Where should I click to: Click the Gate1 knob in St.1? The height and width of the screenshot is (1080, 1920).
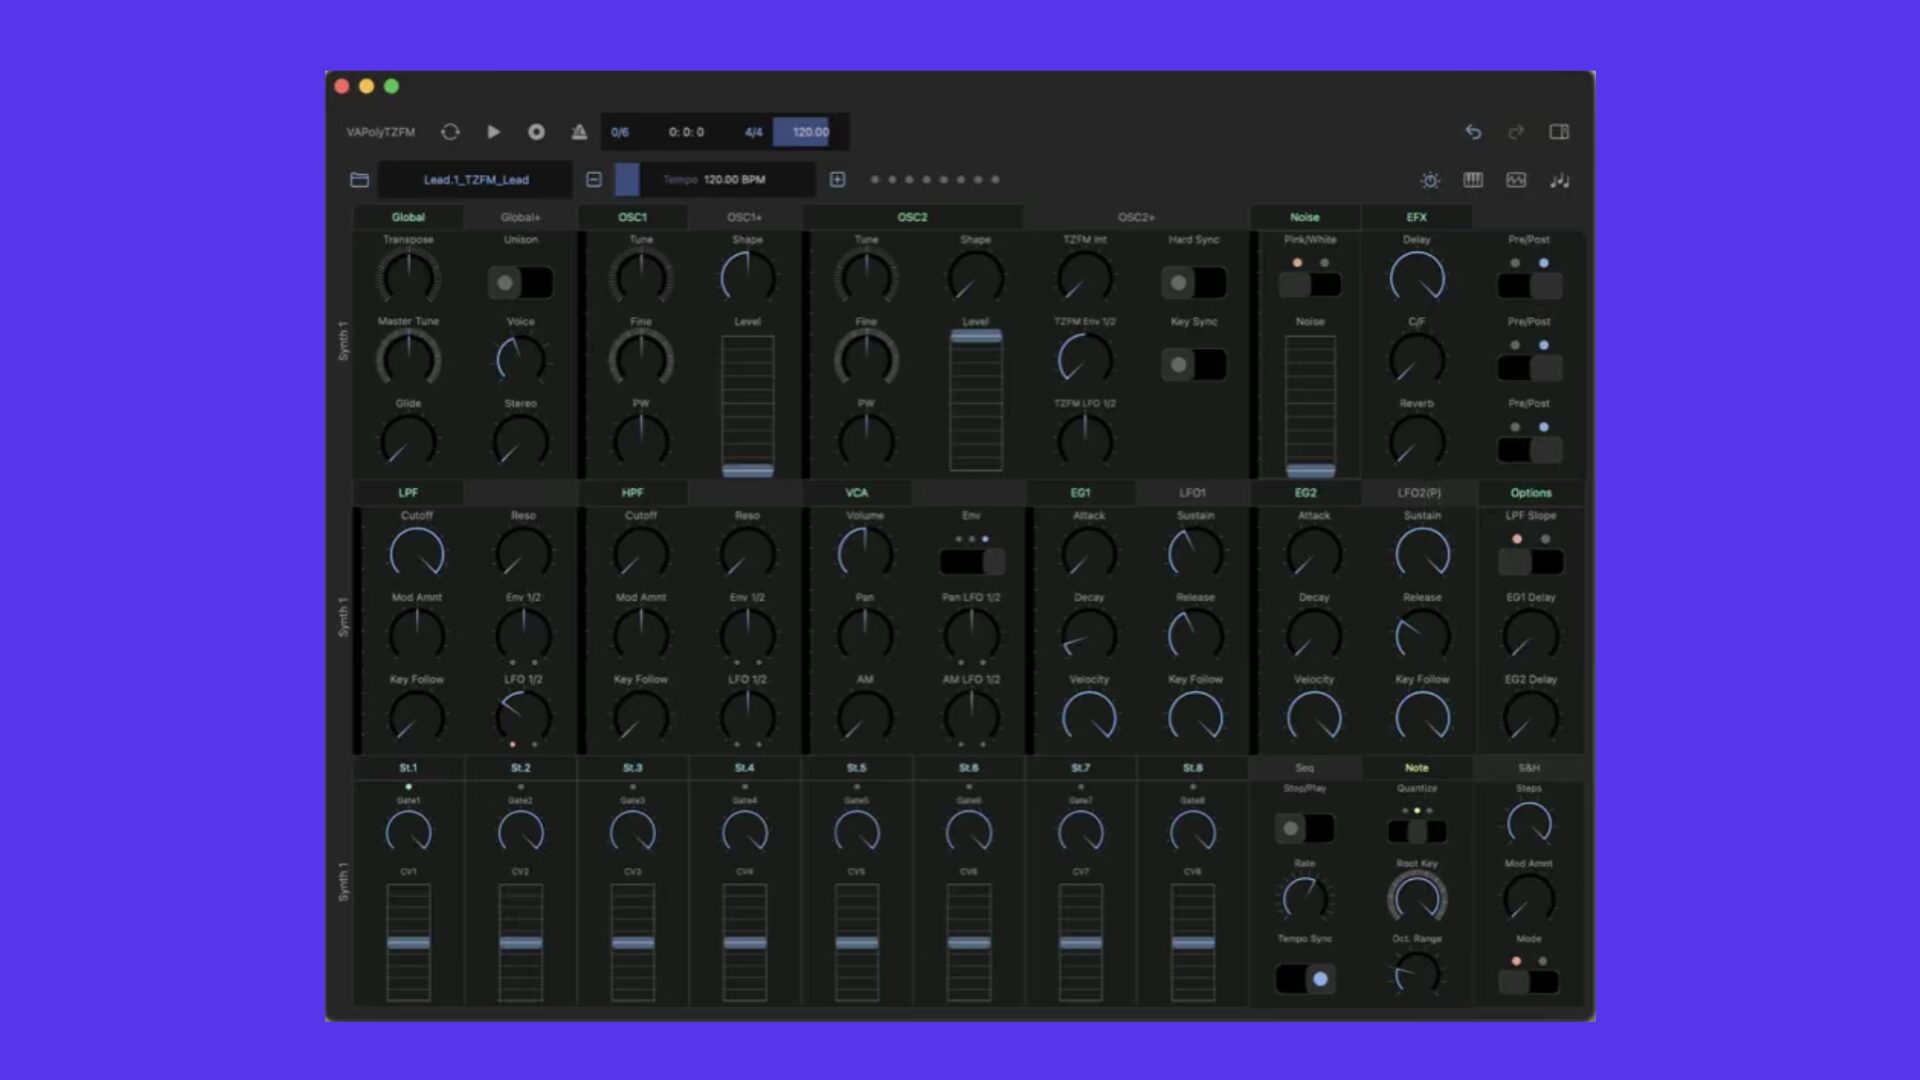[408, 832]
